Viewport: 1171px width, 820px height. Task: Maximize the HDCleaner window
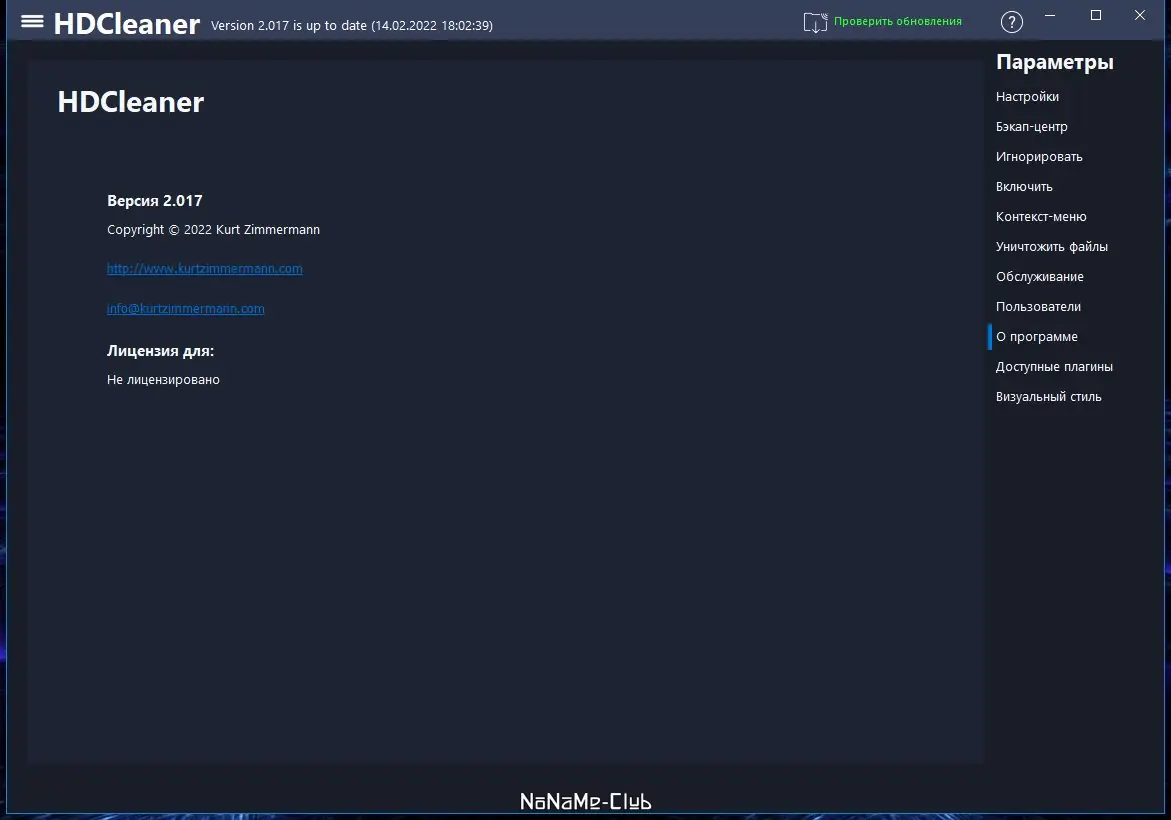tap(1096, 16)
